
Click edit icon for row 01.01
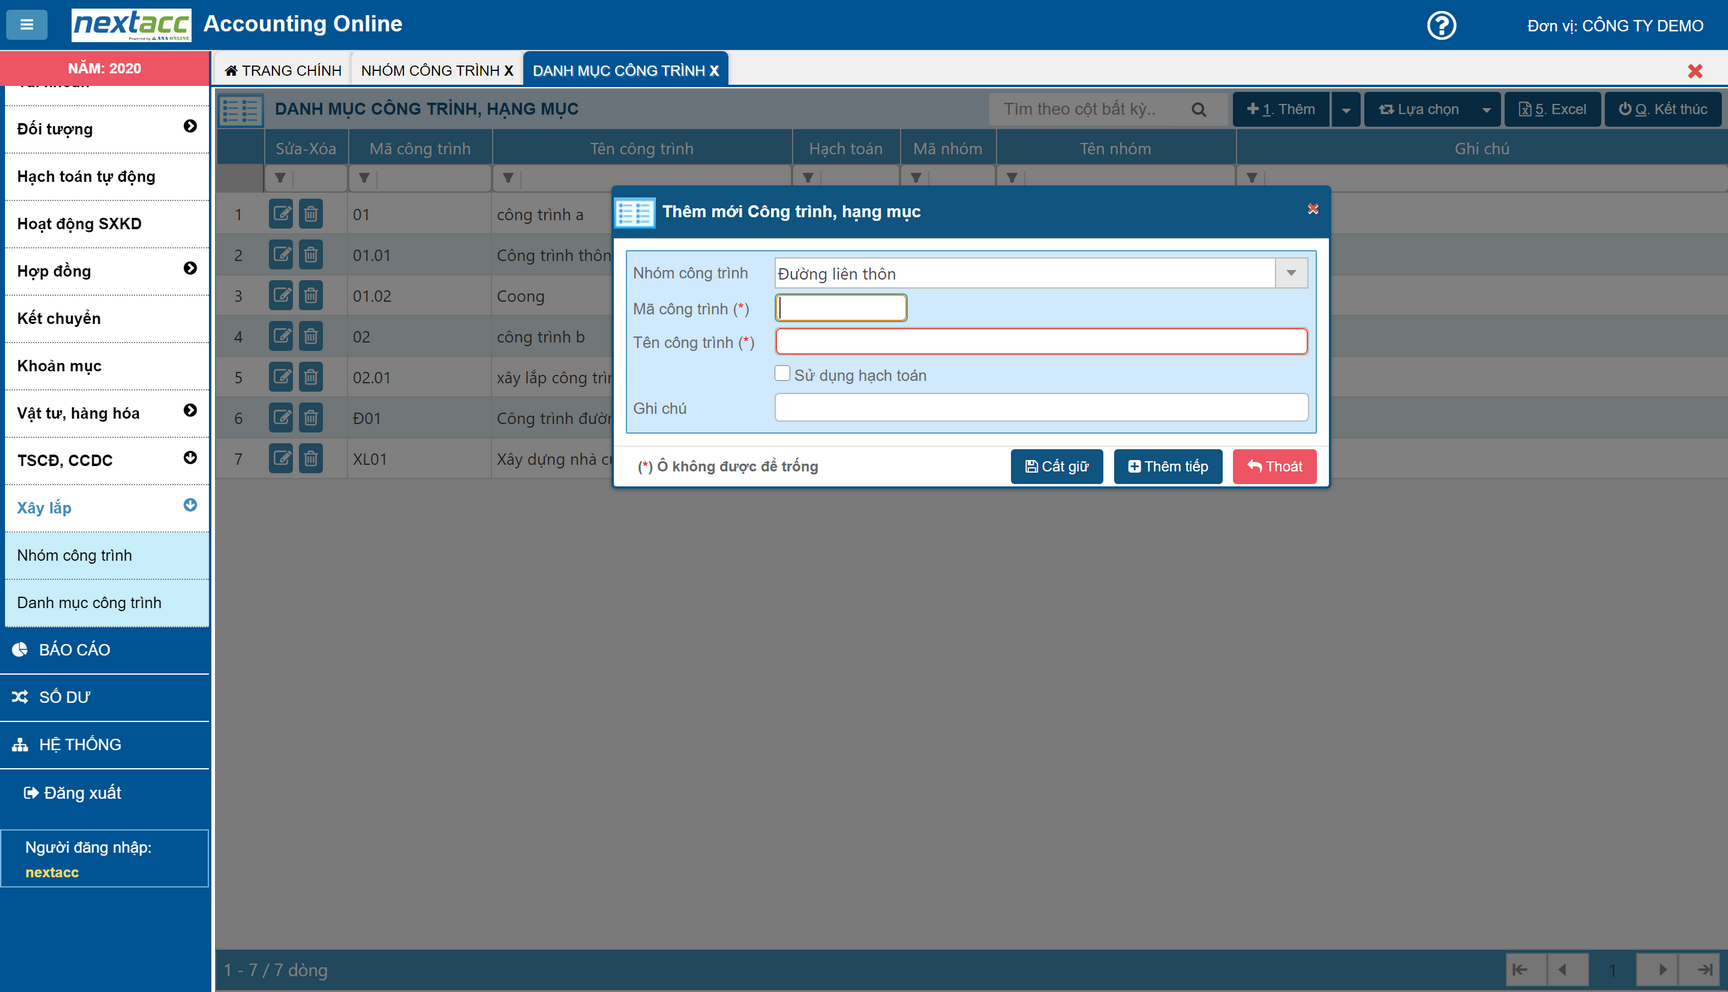click(281, 255)
